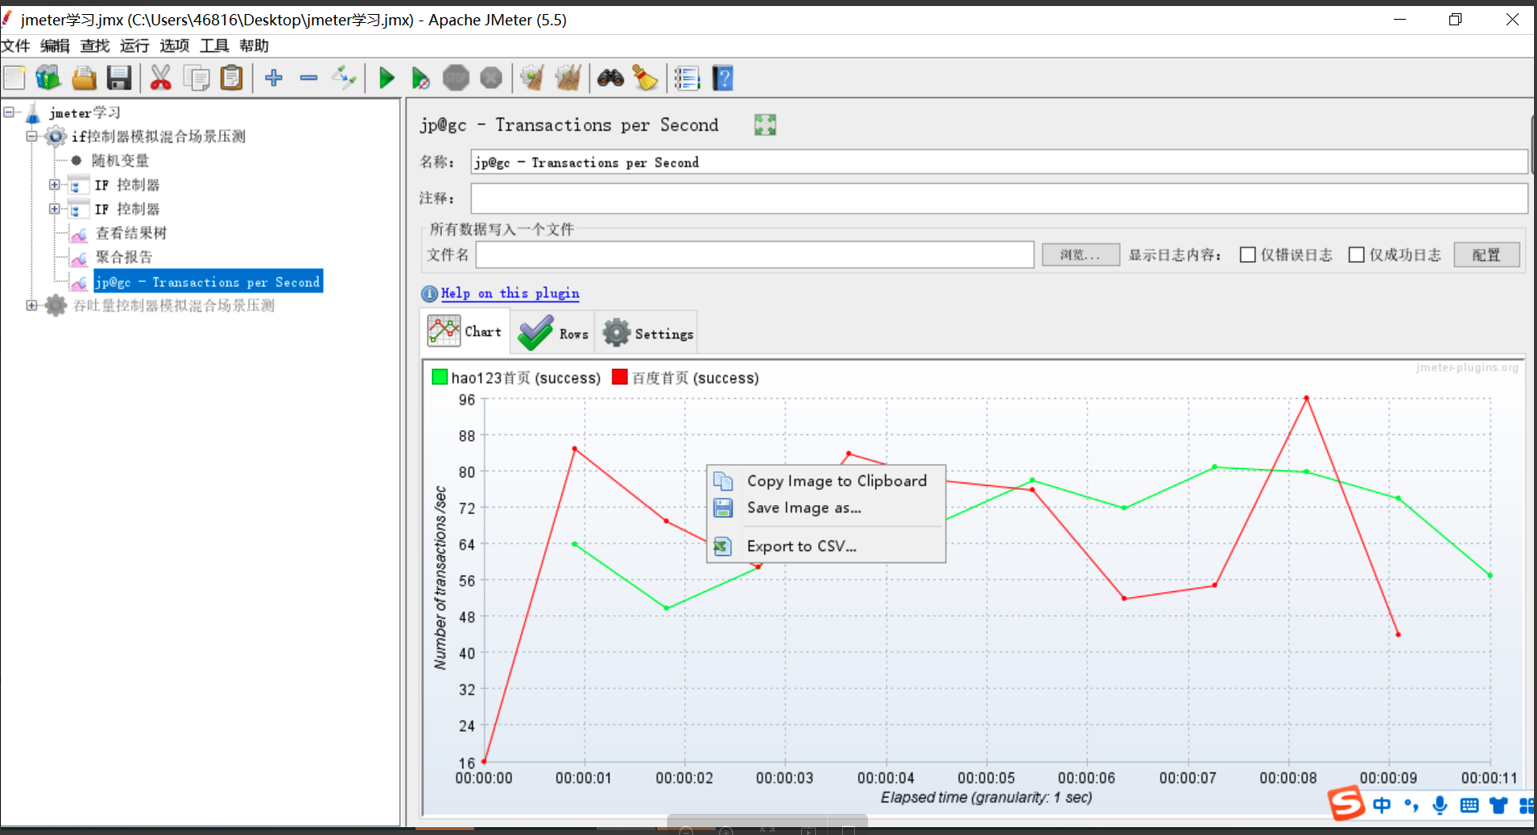Enable the 仅成功日志 checkbox
Screen dimensions: 1537x835
1356,255
